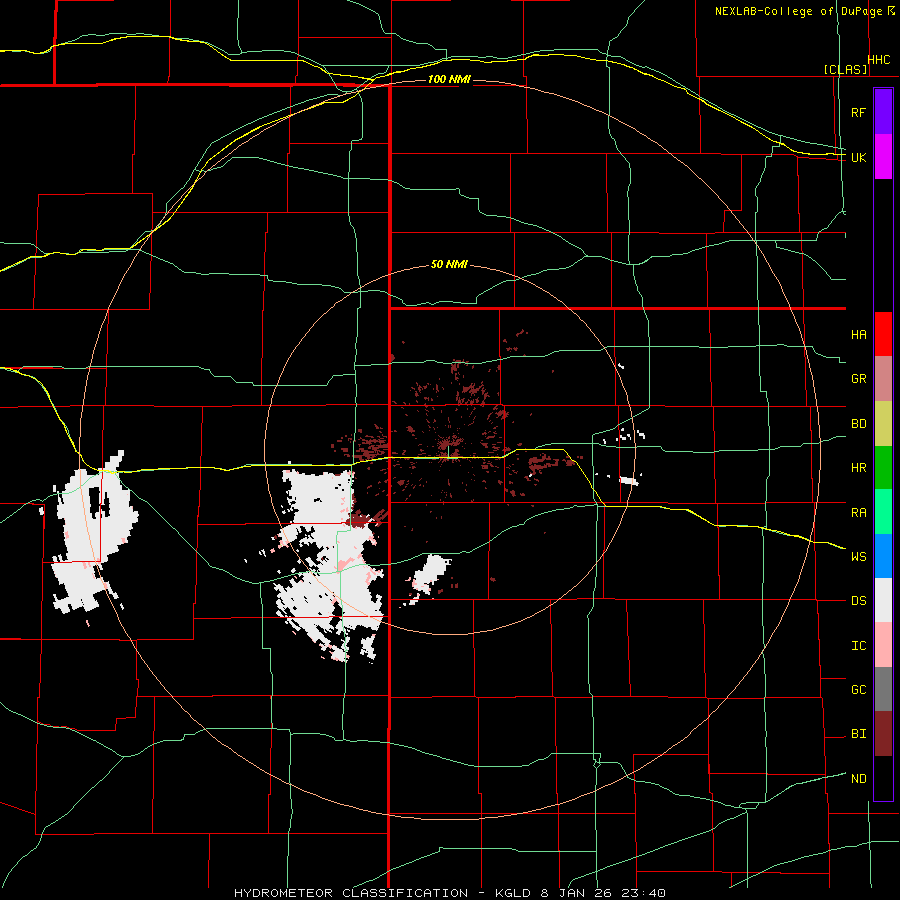This screenshot has width=900, height=900.
Task: Click the 100 NMI range ring label
Action: pos(449,79)
